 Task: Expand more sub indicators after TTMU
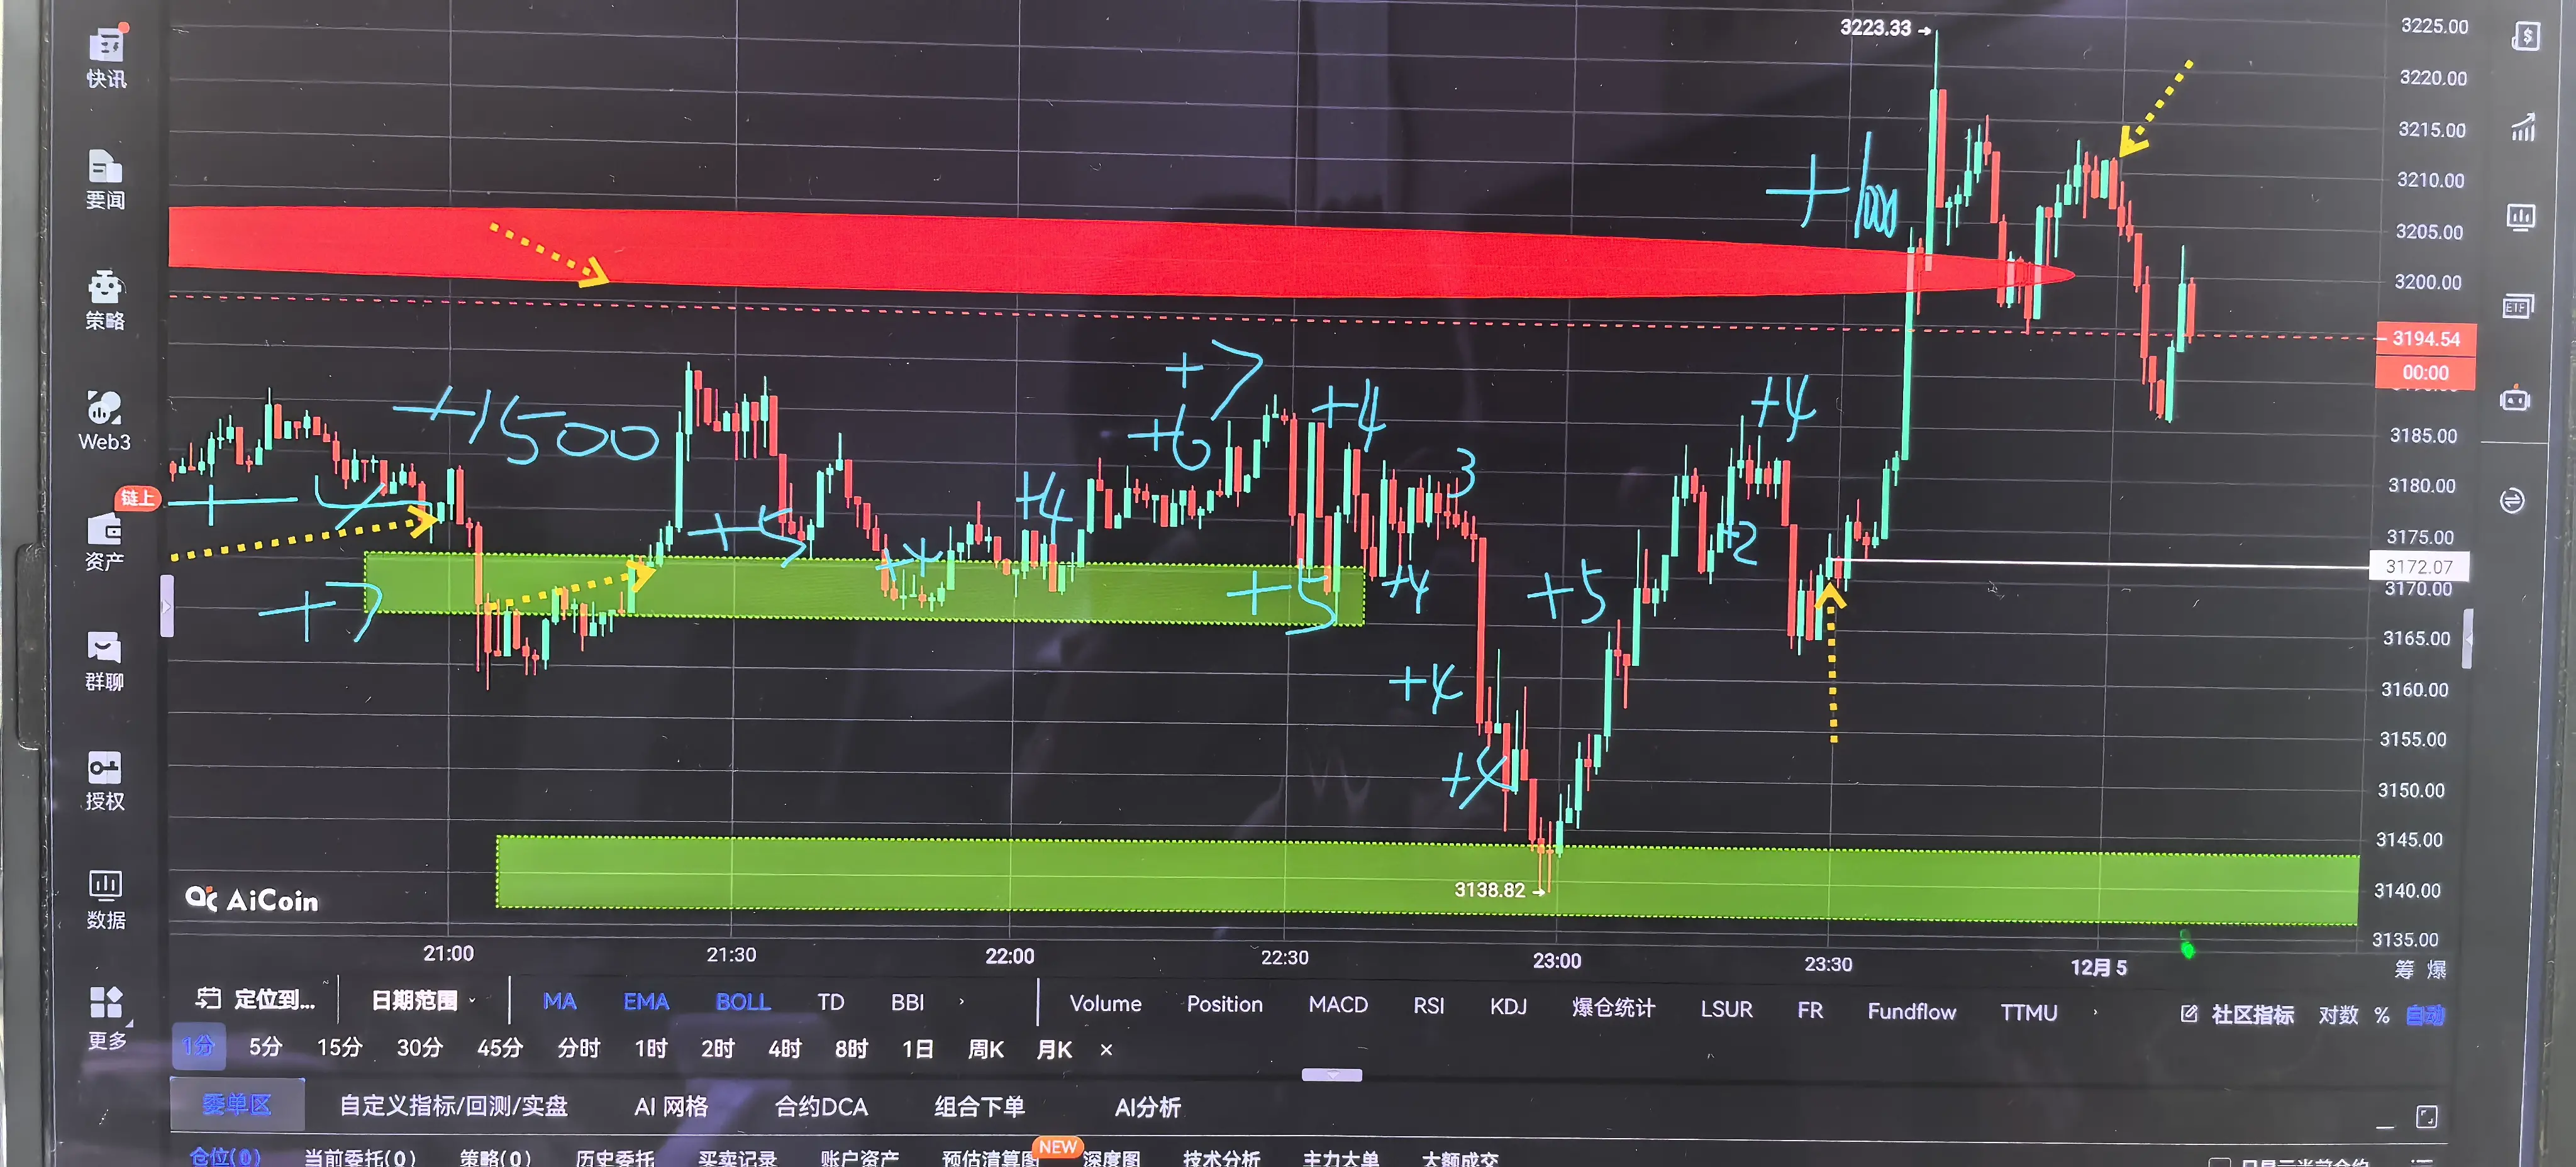click(x=2096, y=1012)
